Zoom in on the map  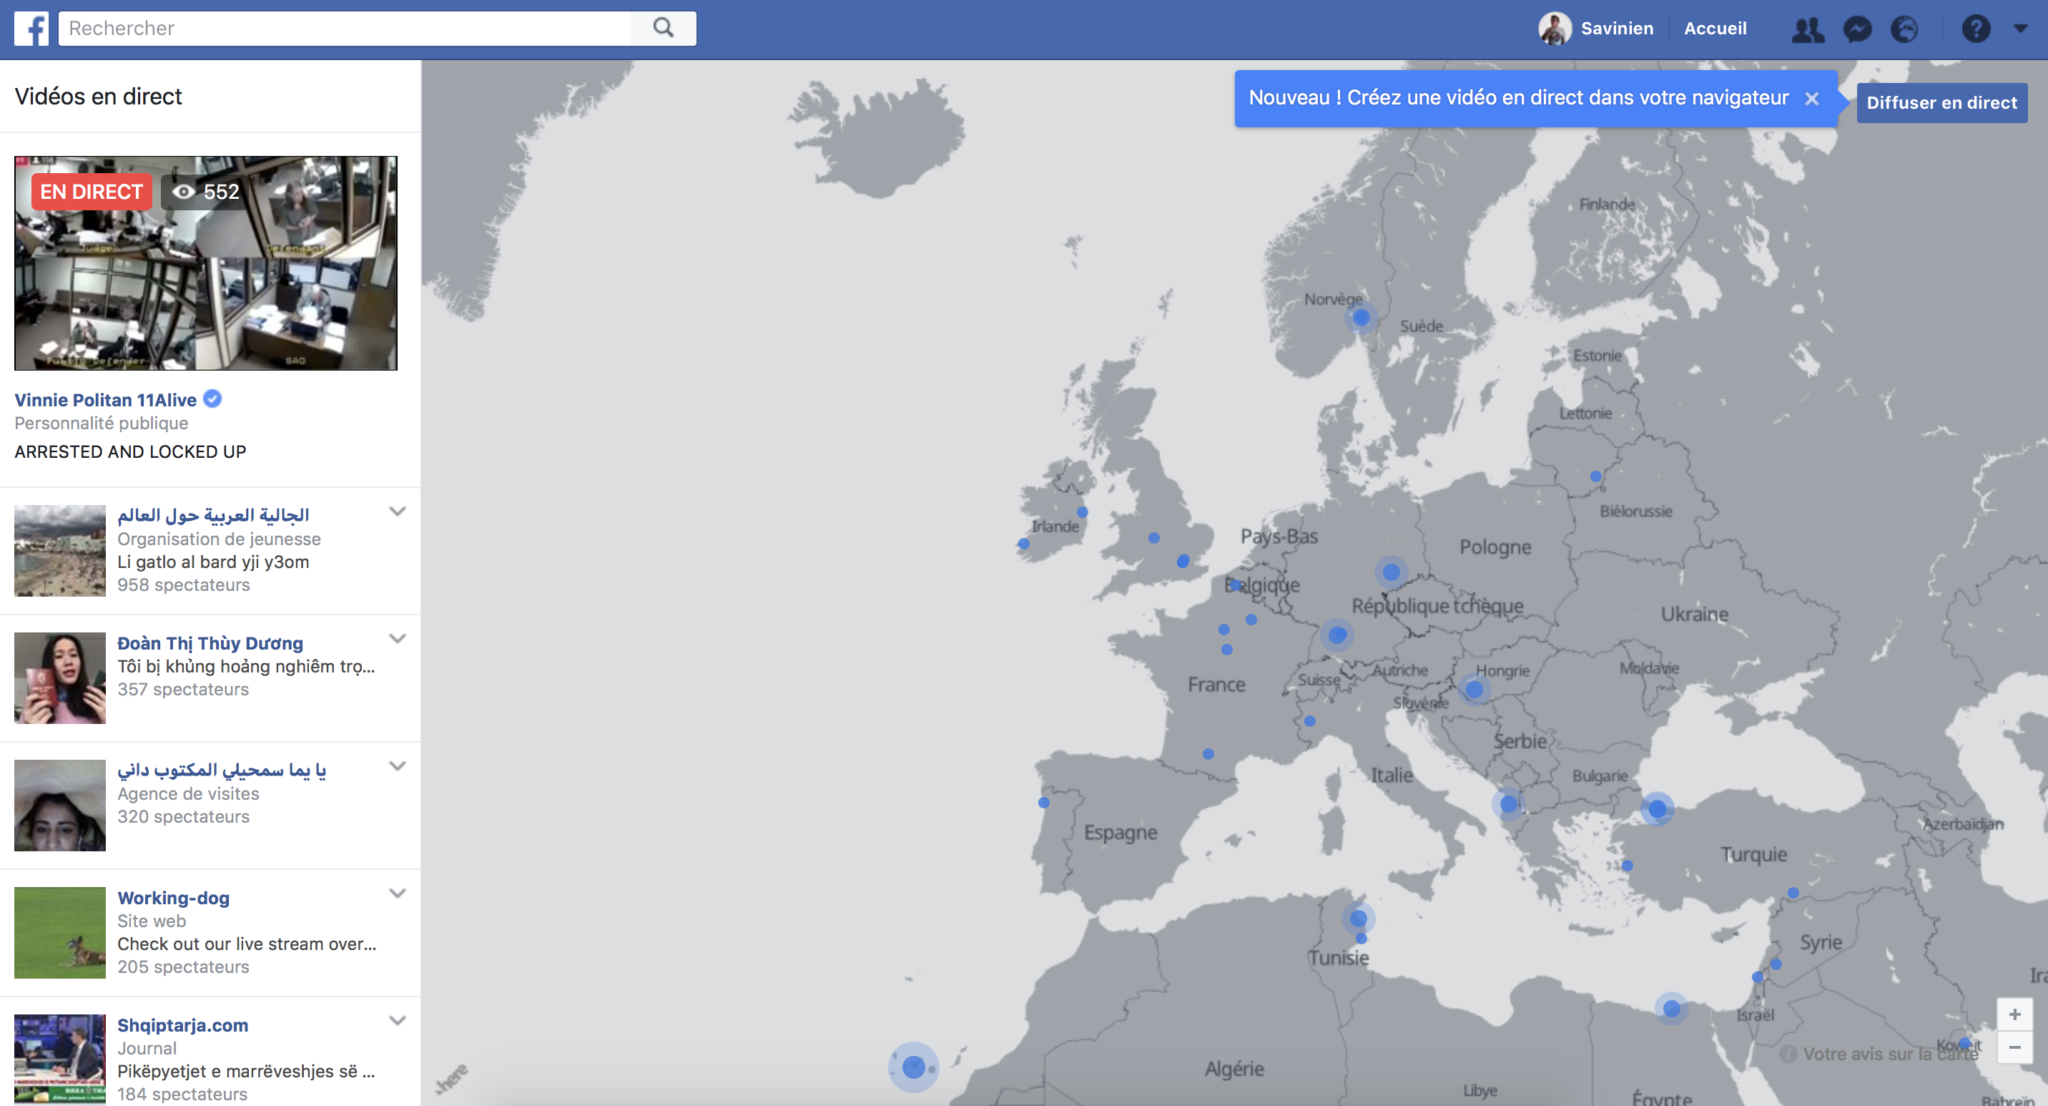(2015, 1014)
